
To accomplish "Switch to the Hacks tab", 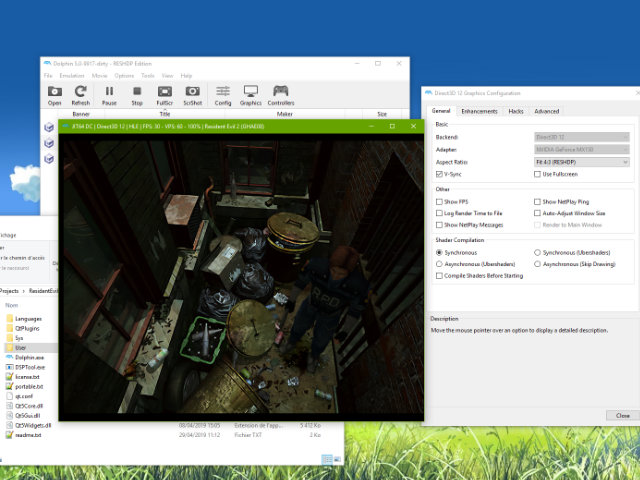I will click(516, 111).
